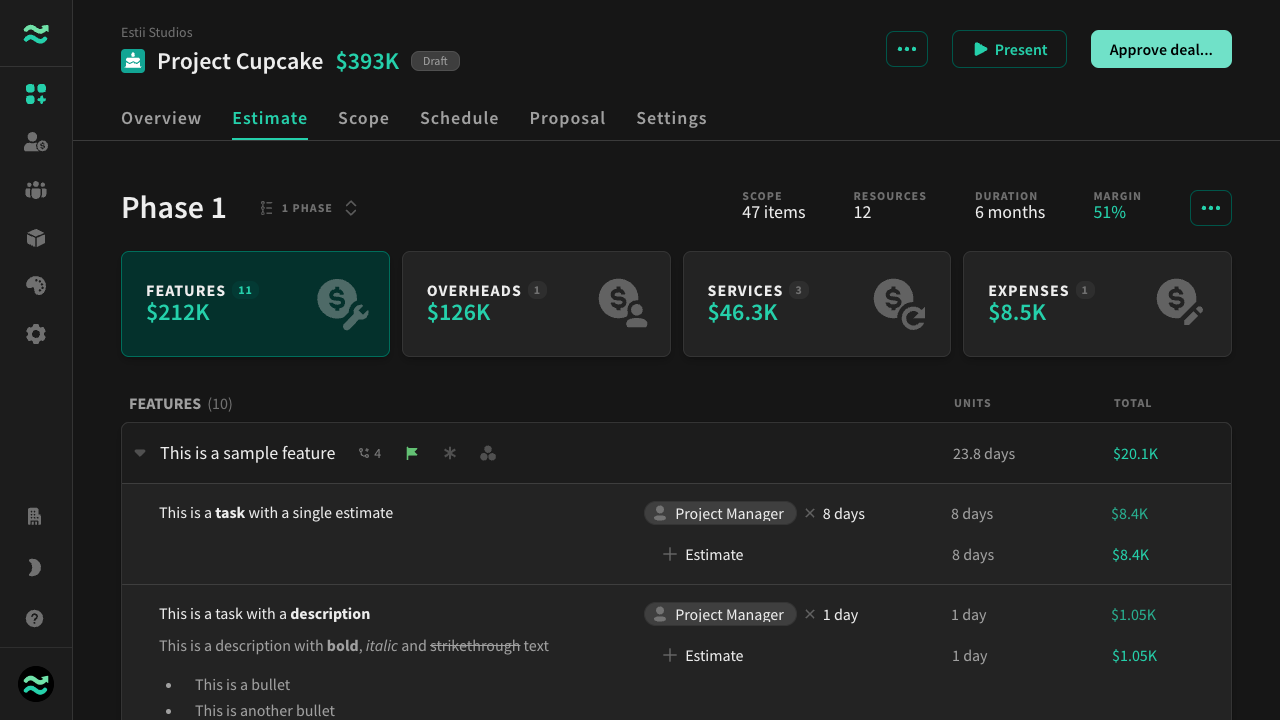The width and height of the screenshot is (1280, 720).
Task: Click the round wave avatar at sidebar bottom
Action: tap(36, 684)
